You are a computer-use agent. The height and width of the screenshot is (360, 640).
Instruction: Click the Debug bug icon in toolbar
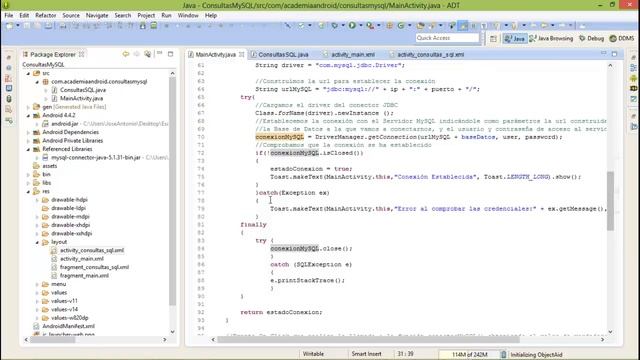click(335, 26)
